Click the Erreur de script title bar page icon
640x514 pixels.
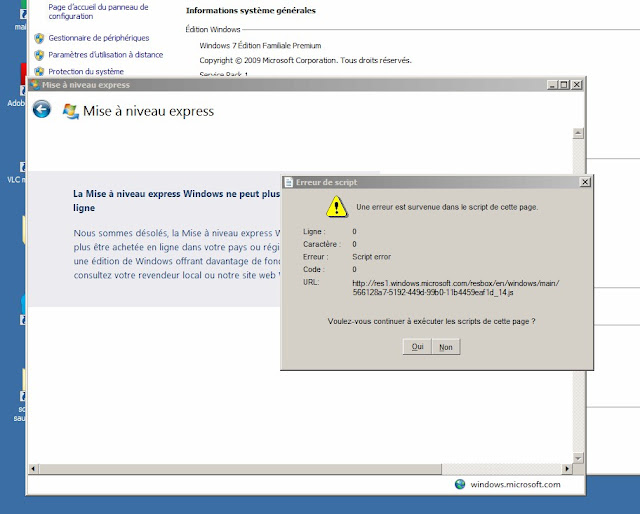[289, 182]
